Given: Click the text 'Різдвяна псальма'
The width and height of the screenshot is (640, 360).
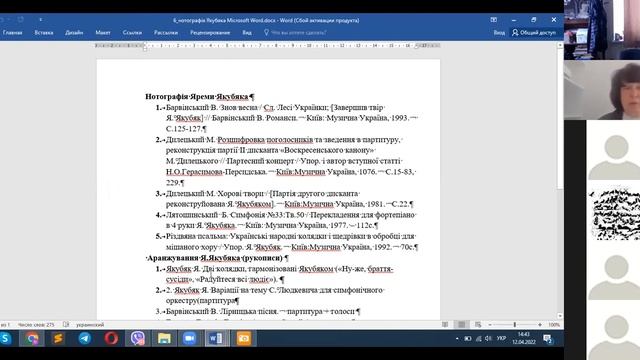Looking at the screenshot, I should coord(196,236).
